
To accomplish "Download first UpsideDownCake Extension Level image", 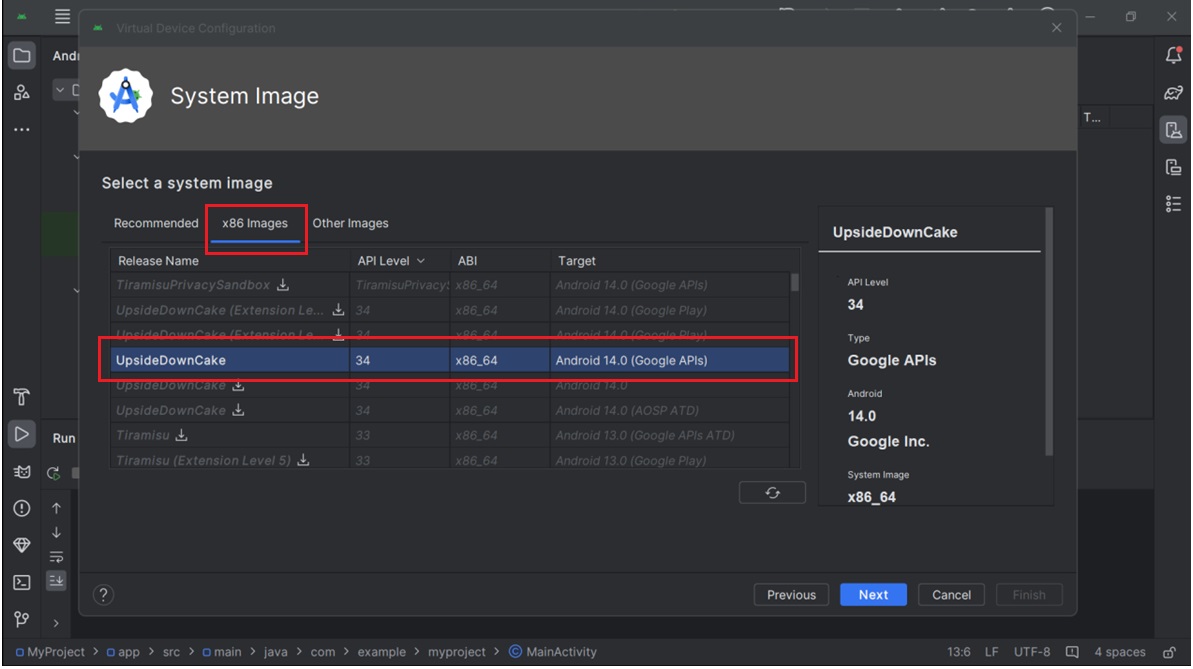I will click(x=339, y=310).
